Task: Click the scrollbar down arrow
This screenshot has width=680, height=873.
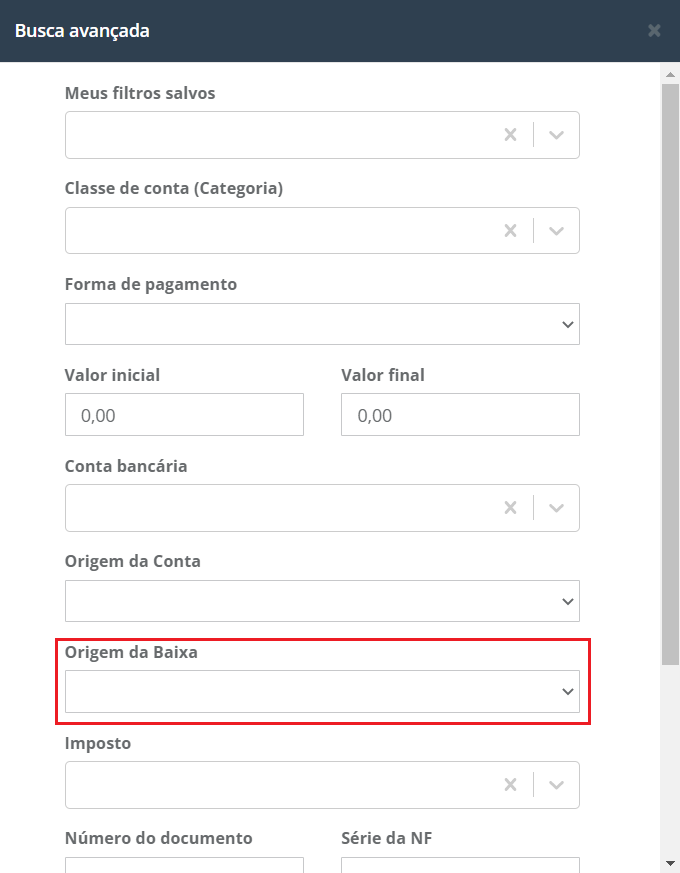Action: [670, 862]
